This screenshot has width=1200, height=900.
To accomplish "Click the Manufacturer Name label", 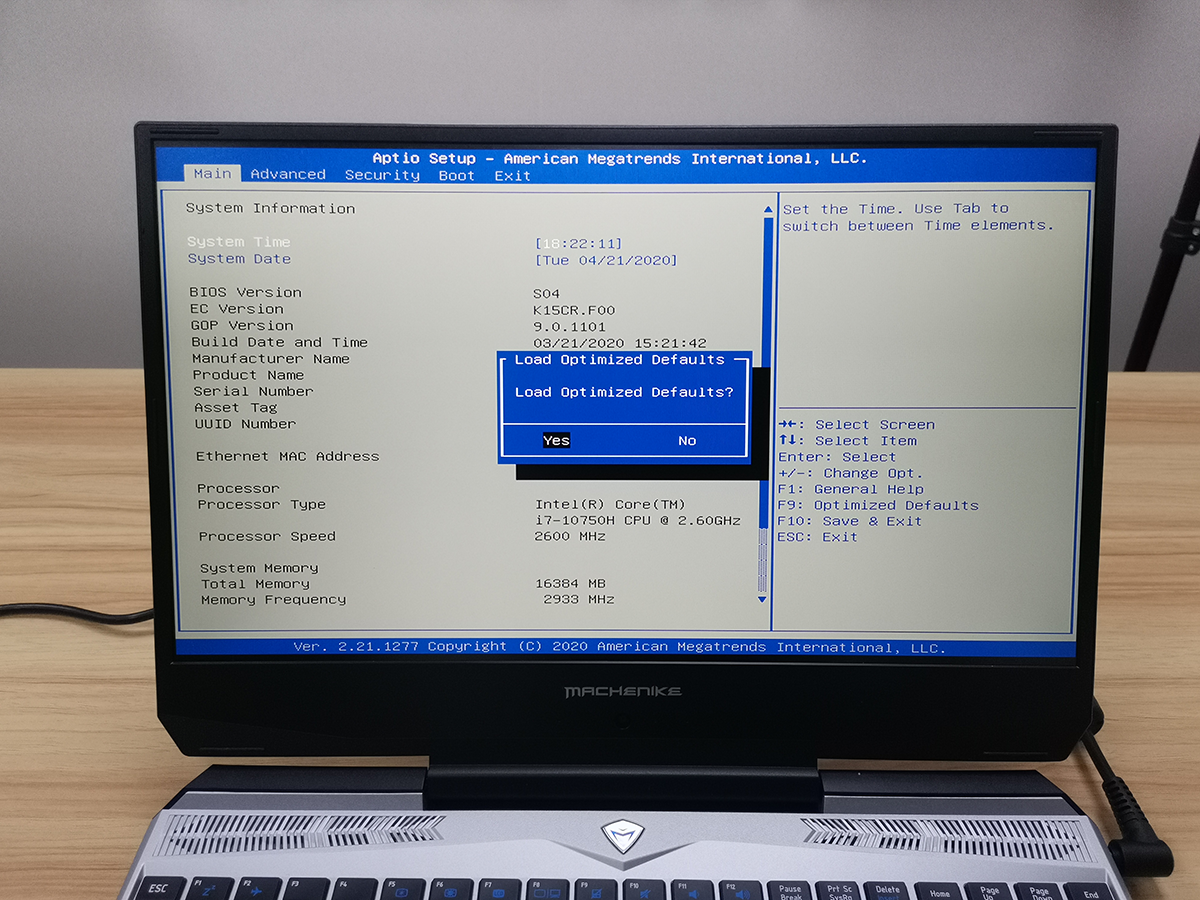I will coord(271,358).
